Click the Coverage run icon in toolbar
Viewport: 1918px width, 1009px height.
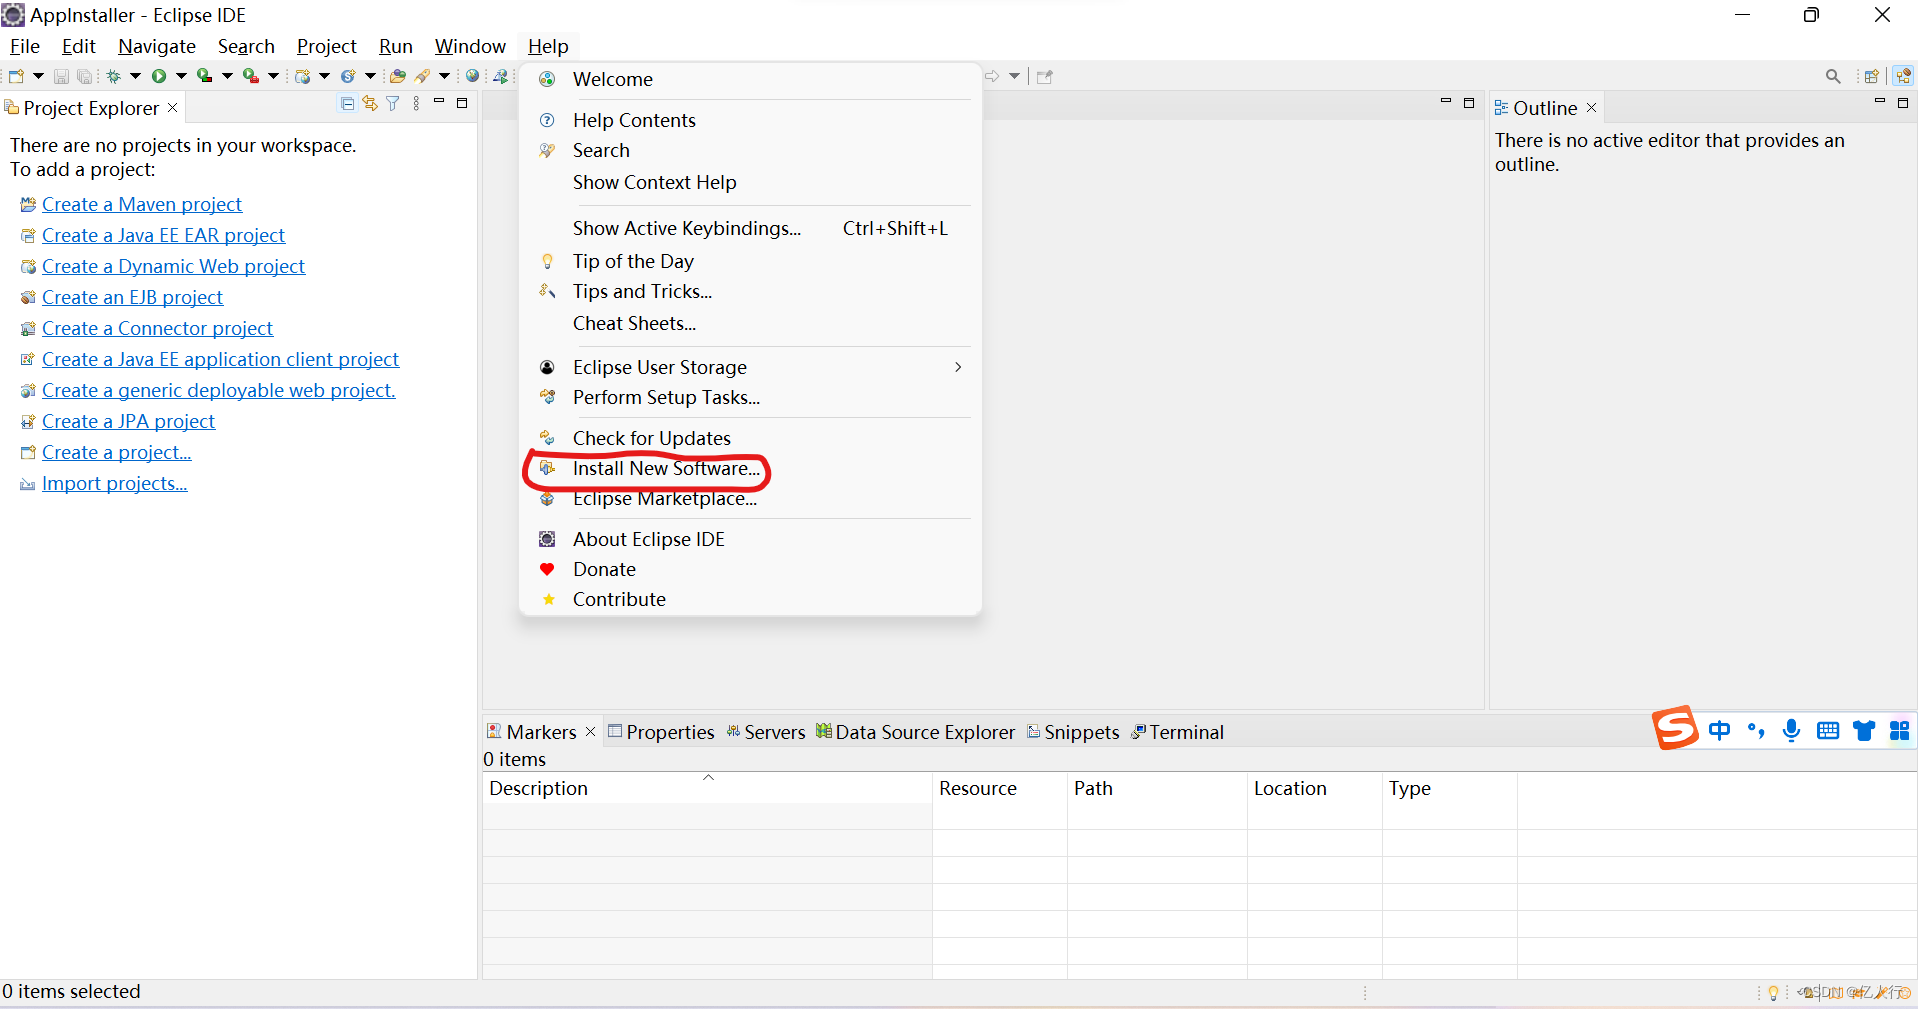point(204,76)
